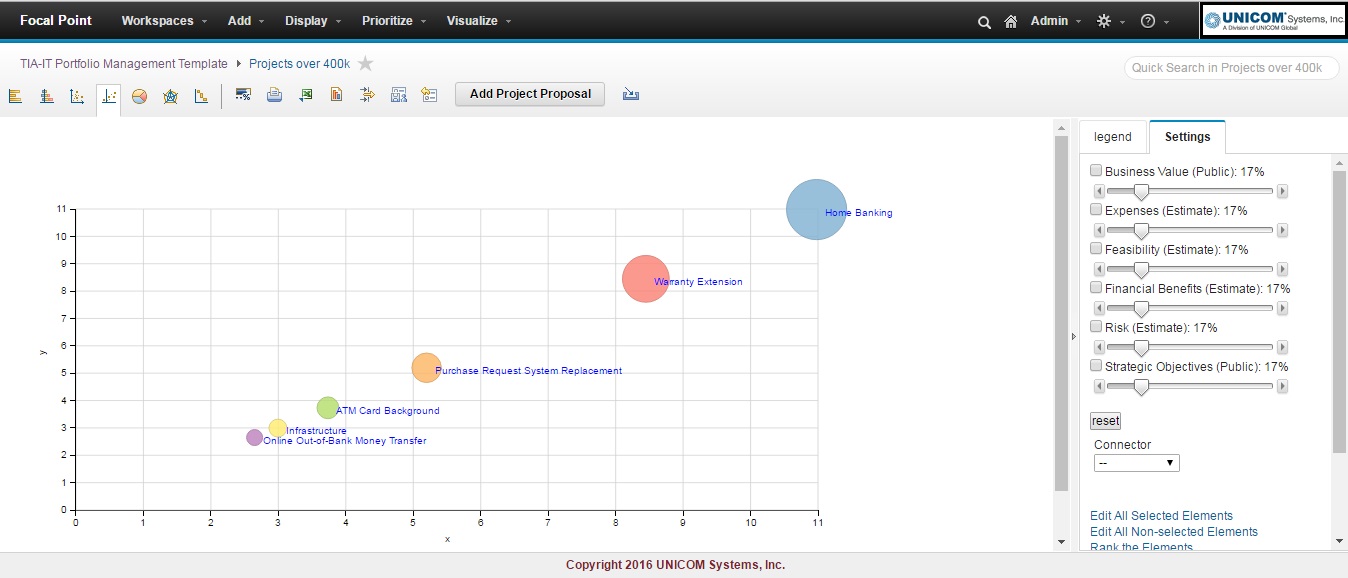
Task: Select the stacked bar chart icon
Action: click(x=46, y=96)
